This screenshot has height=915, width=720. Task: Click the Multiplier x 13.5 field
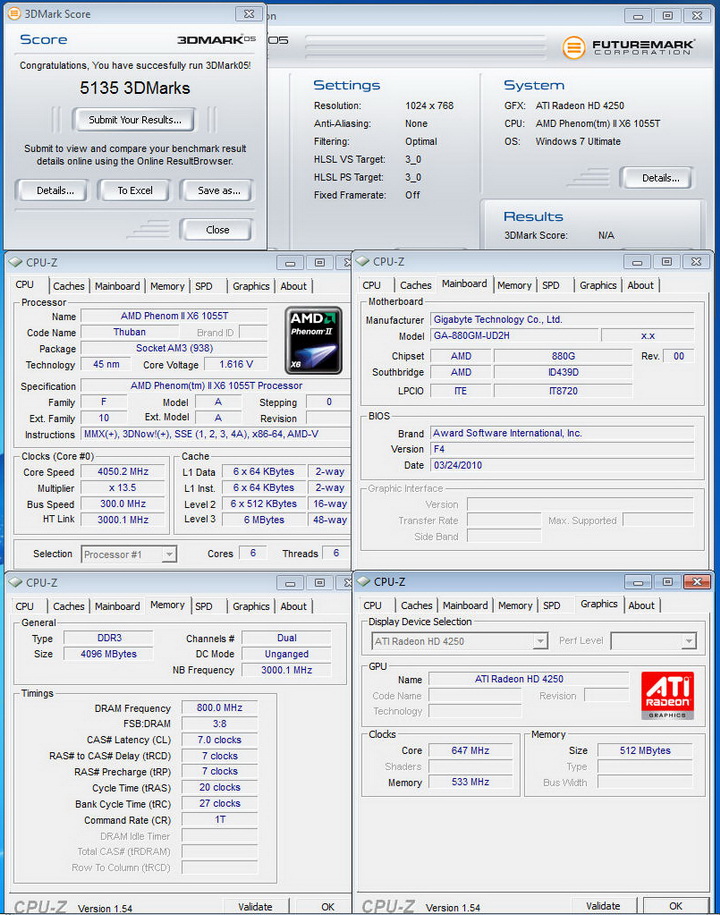coord(123,488)
